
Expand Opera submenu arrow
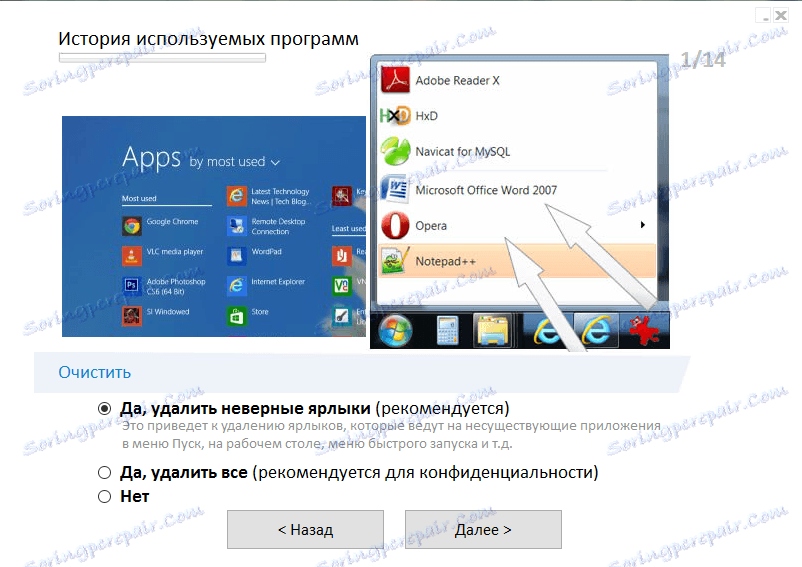click(x=642, y=225)
